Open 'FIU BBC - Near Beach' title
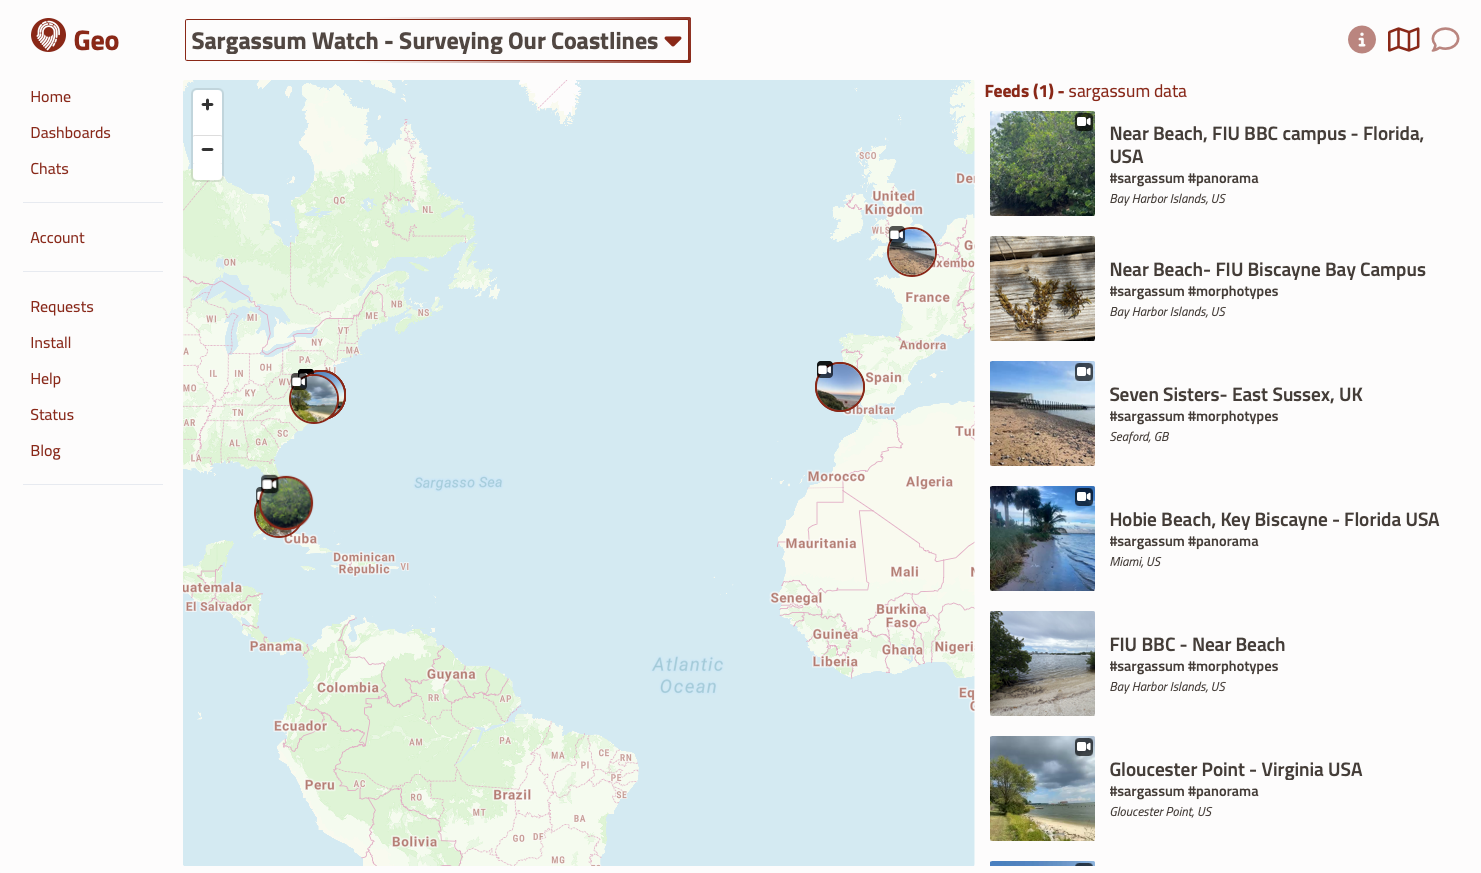Viewport: 1481px width, 873px height. point(1197,645)
